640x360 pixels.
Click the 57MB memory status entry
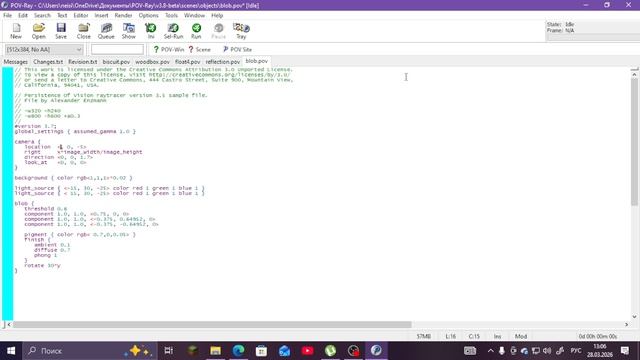(424, 336)
